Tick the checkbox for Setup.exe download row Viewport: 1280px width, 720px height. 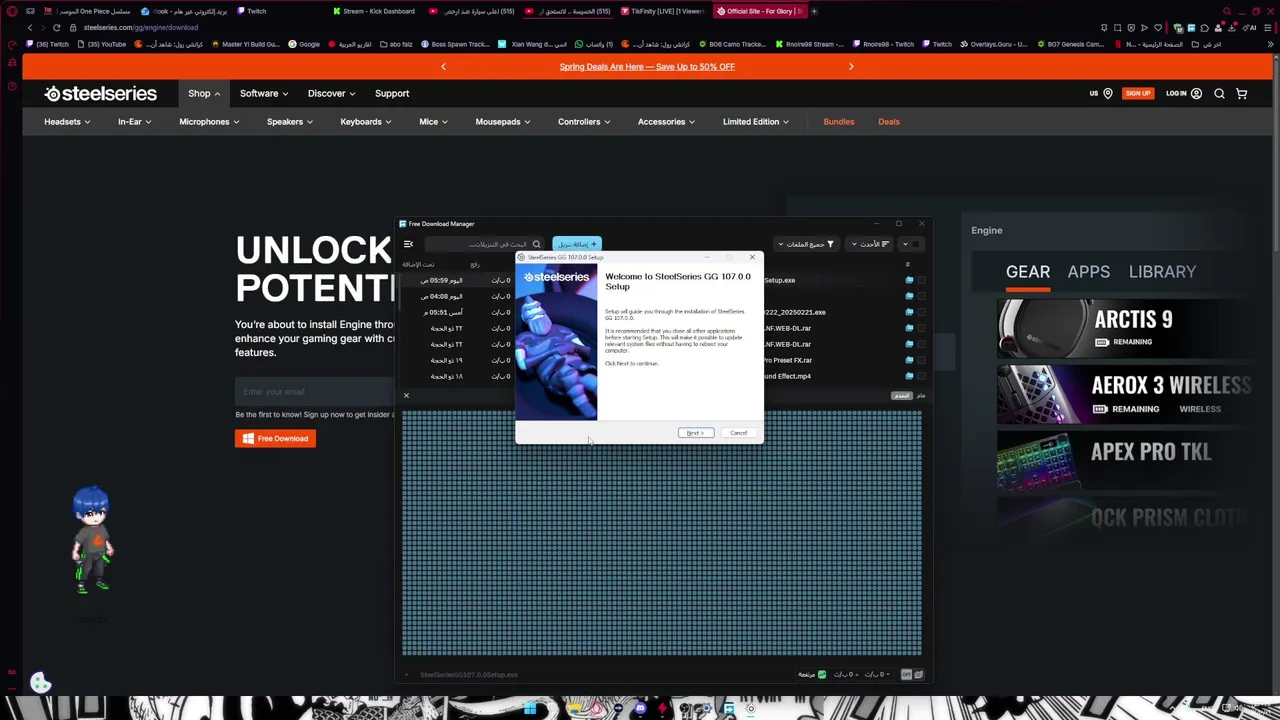pos(921,280)
